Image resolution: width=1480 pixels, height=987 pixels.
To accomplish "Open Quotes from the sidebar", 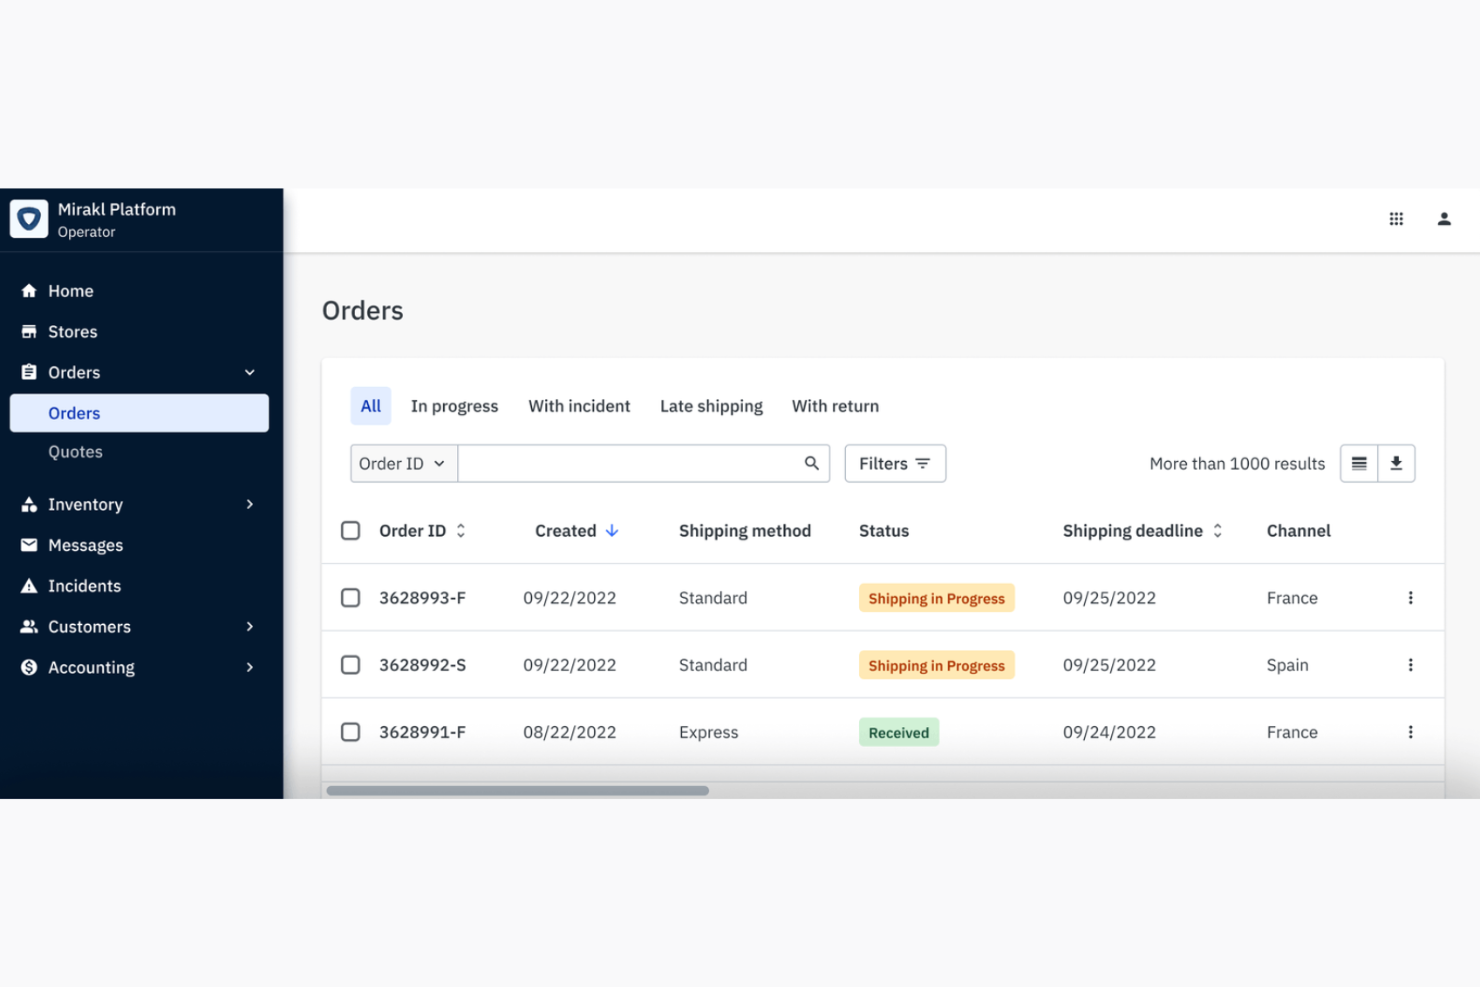I will pyautogui.click(x=75, y=451).
